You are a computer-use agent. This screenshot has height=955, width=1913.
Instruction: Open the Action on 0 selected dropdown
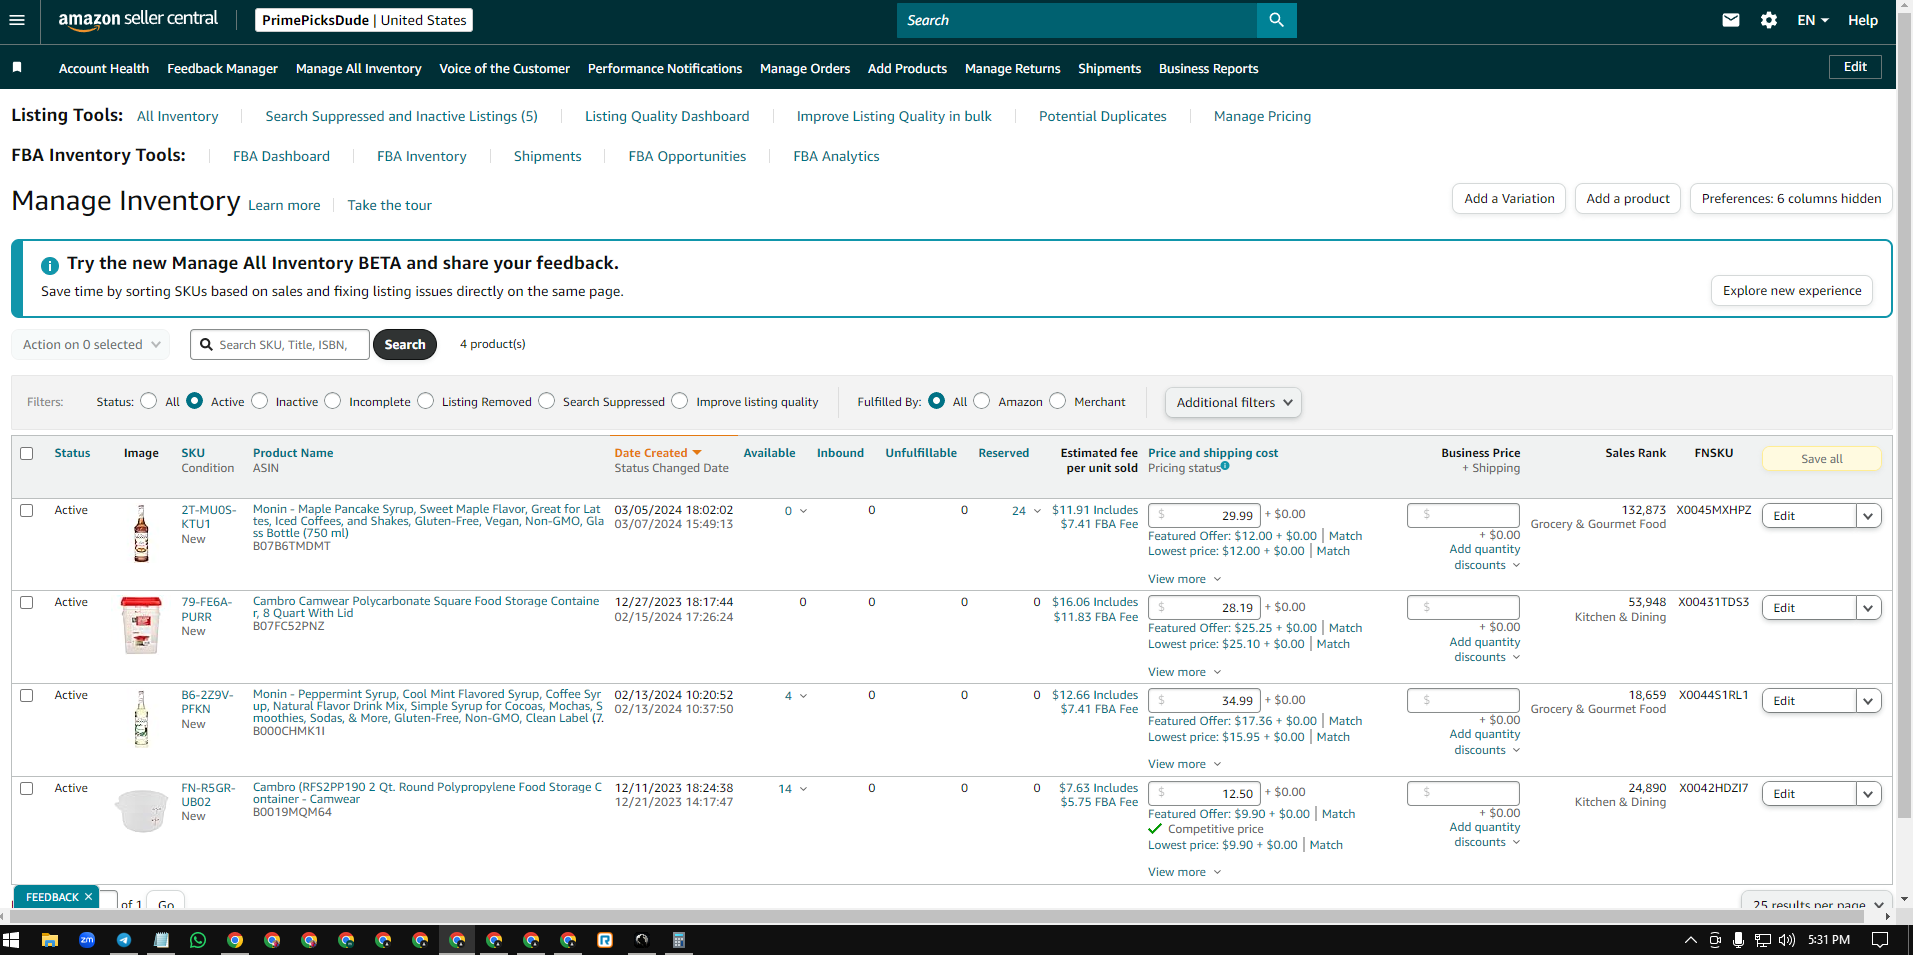[90, 344]
